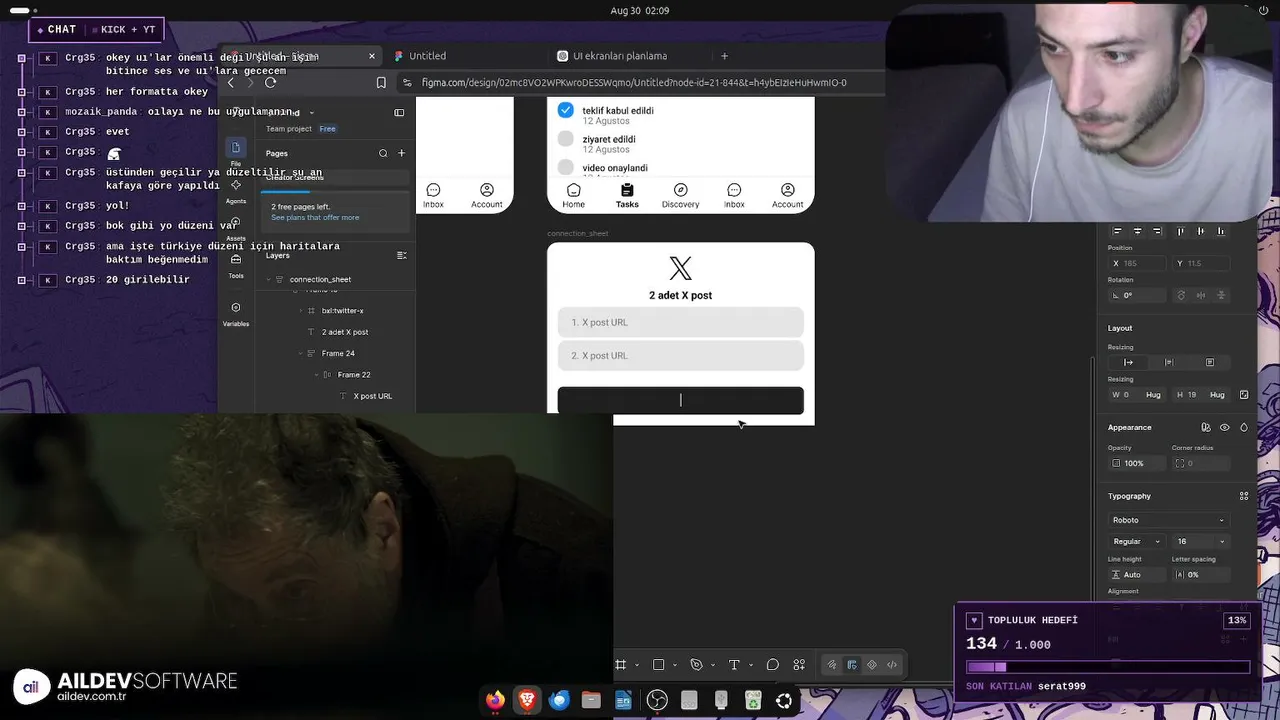Open the Regular font weight dropdown
The width and height of the screenshot is (1280, 720).
[x=1137, y=541]
